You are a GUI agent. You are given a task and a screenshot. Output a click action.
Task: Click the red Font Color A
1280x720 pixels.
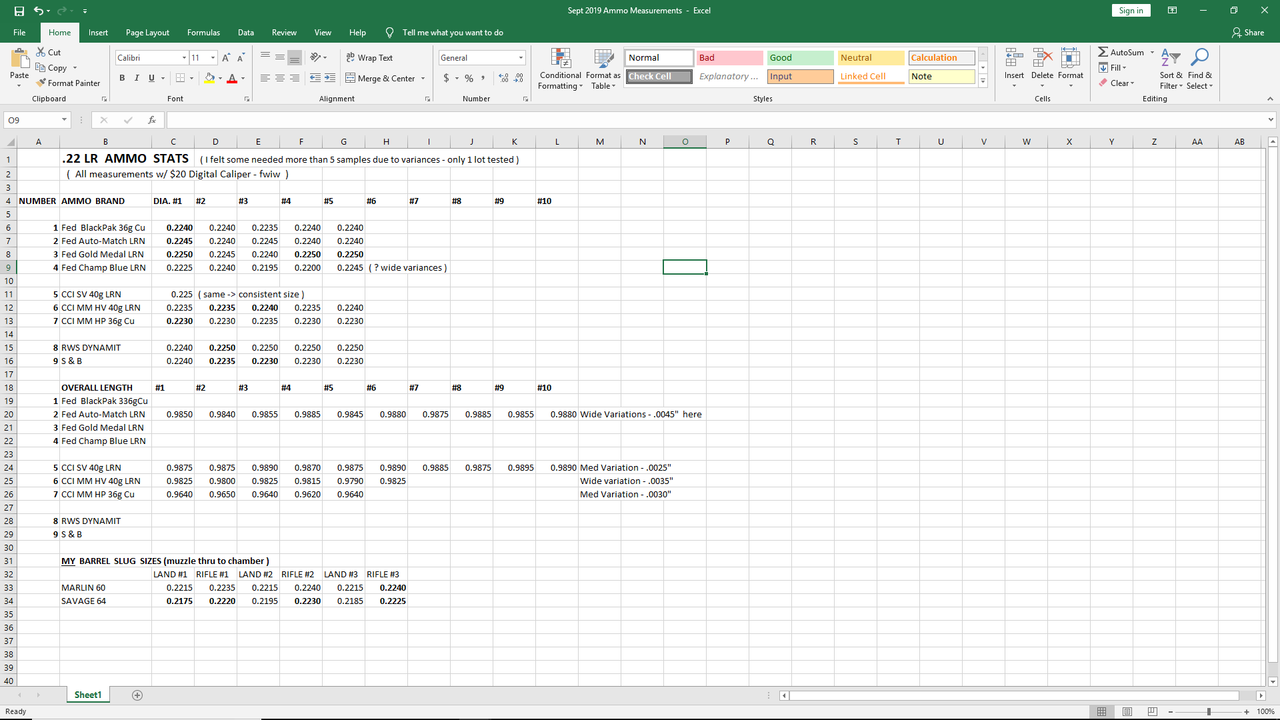(231, 78)
